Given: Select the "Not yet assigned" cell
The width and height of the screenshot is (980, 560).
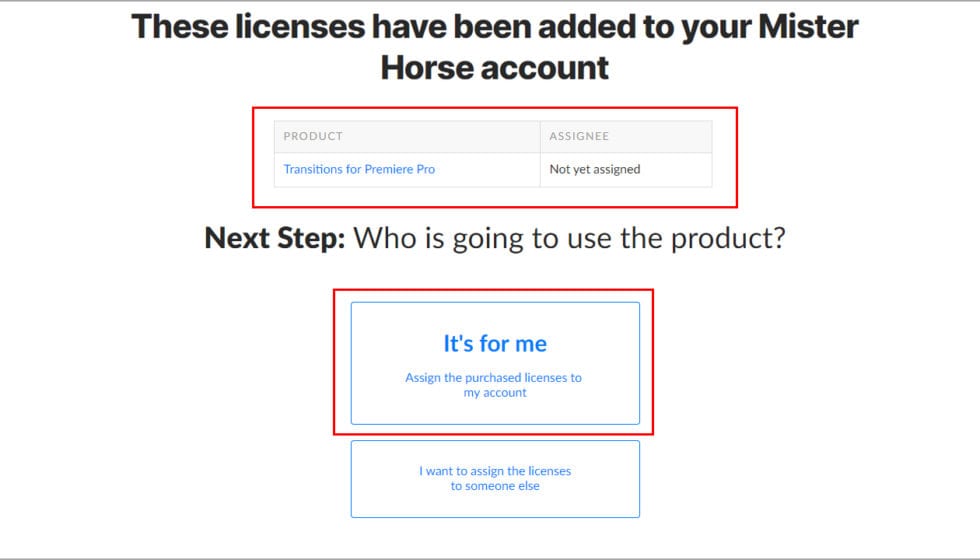Looking at the screenshot, I should pyautogui.click(x=595, y=169).
